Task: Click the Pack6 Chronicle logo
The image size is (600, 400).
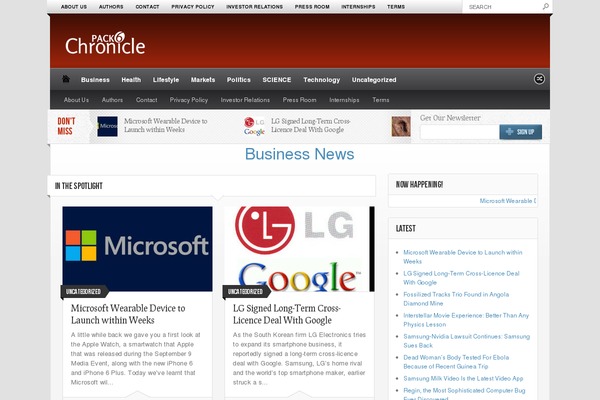Action: (x=105, y=43)
